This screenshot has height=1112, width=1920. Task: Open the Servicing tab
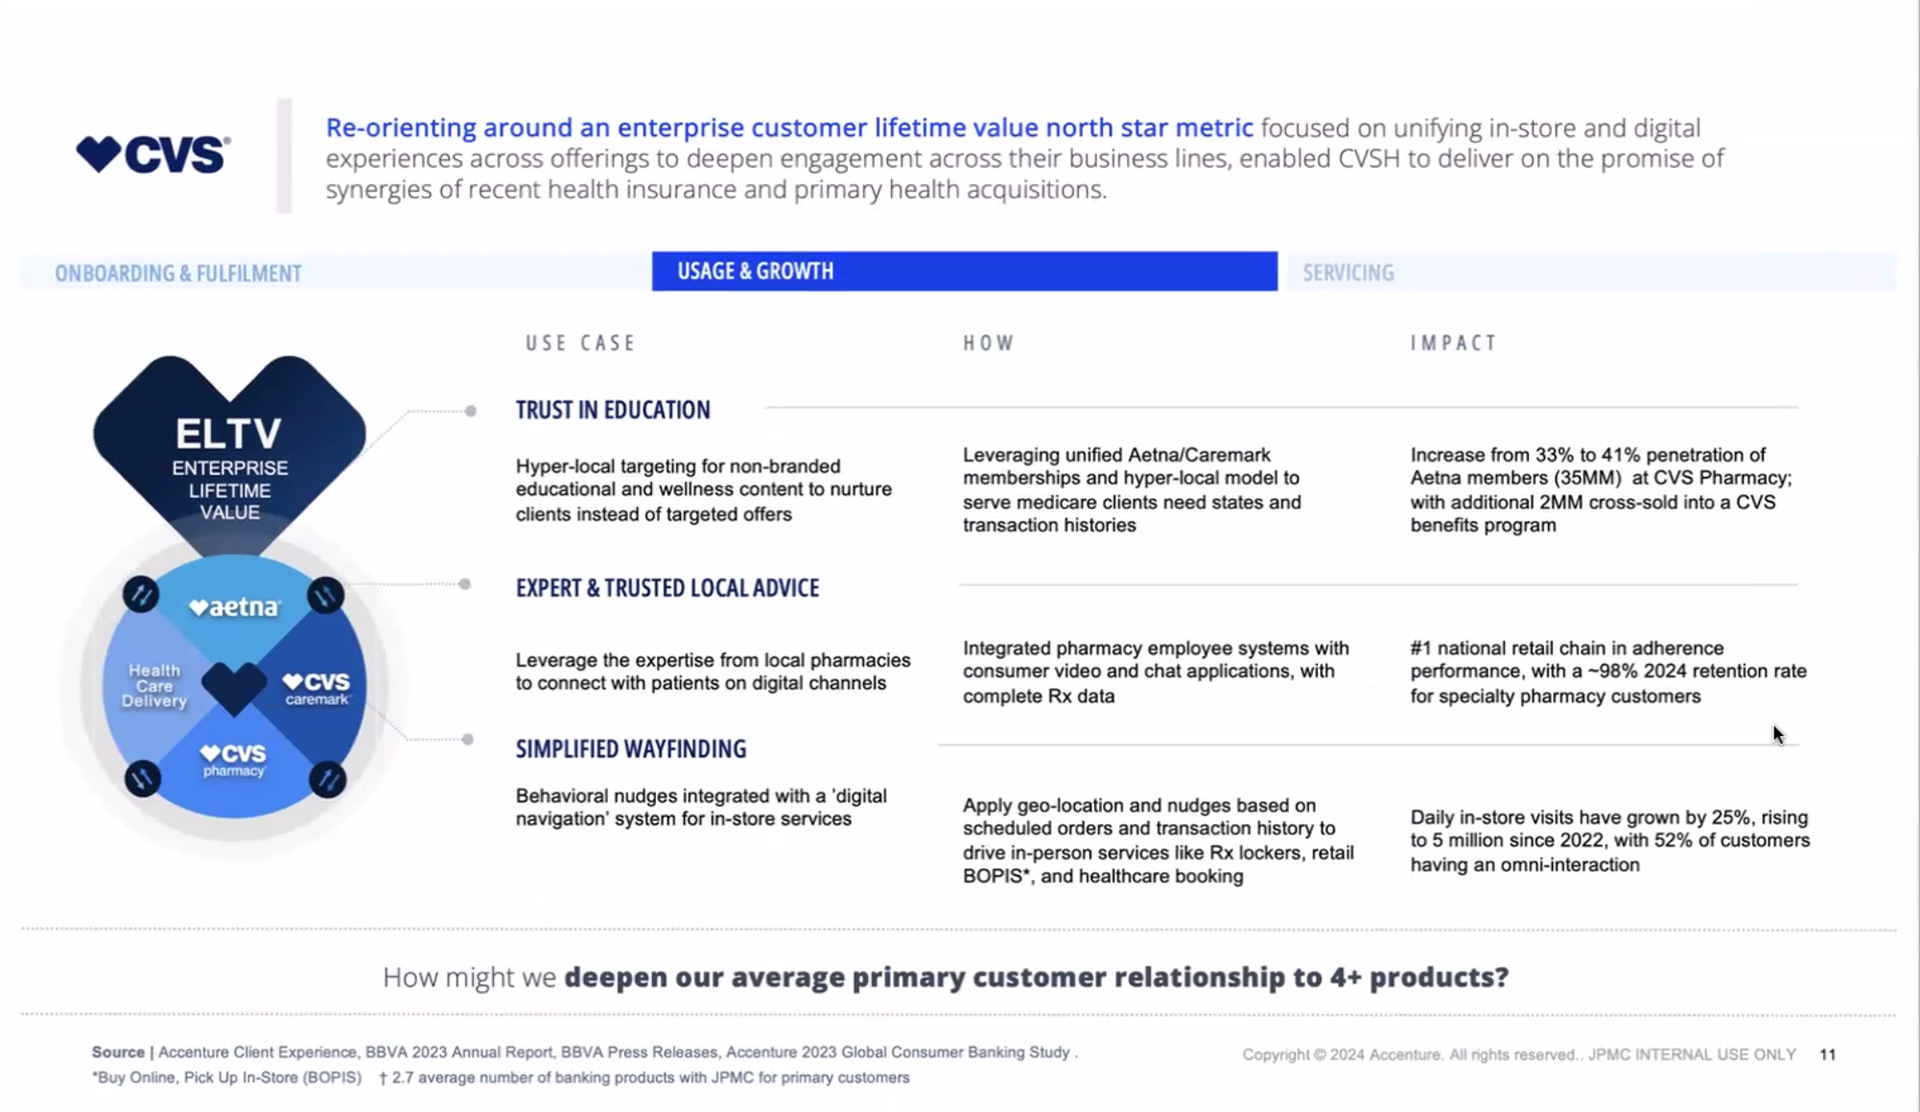tap(1348, 273)
